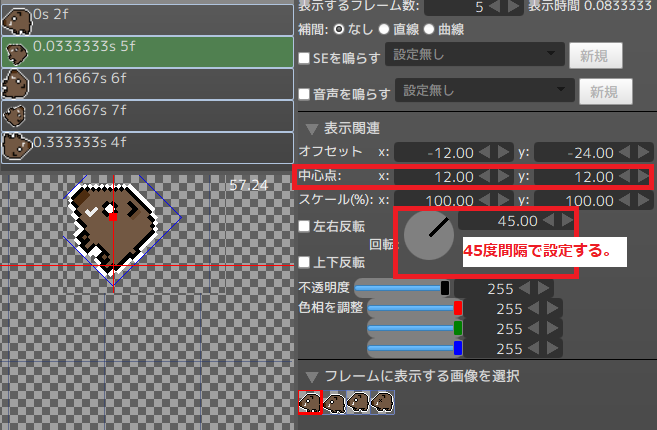Click 新規 button beside voice dropdown

click(x=605, y=92)
